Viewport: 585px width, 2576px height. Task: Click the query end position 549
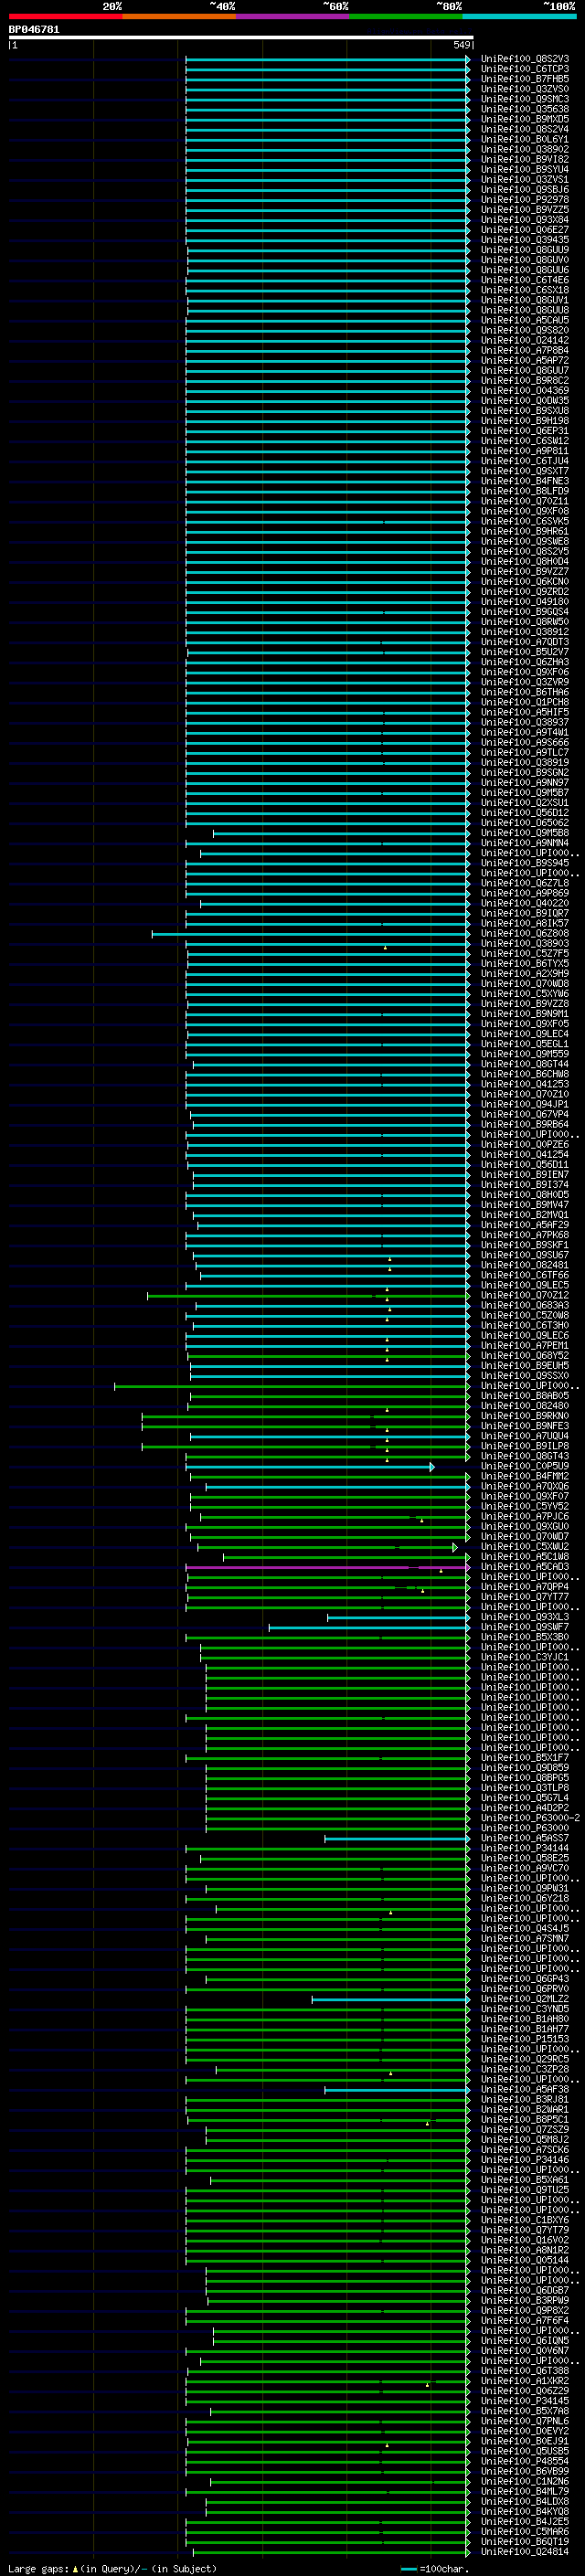coord(461,45)
